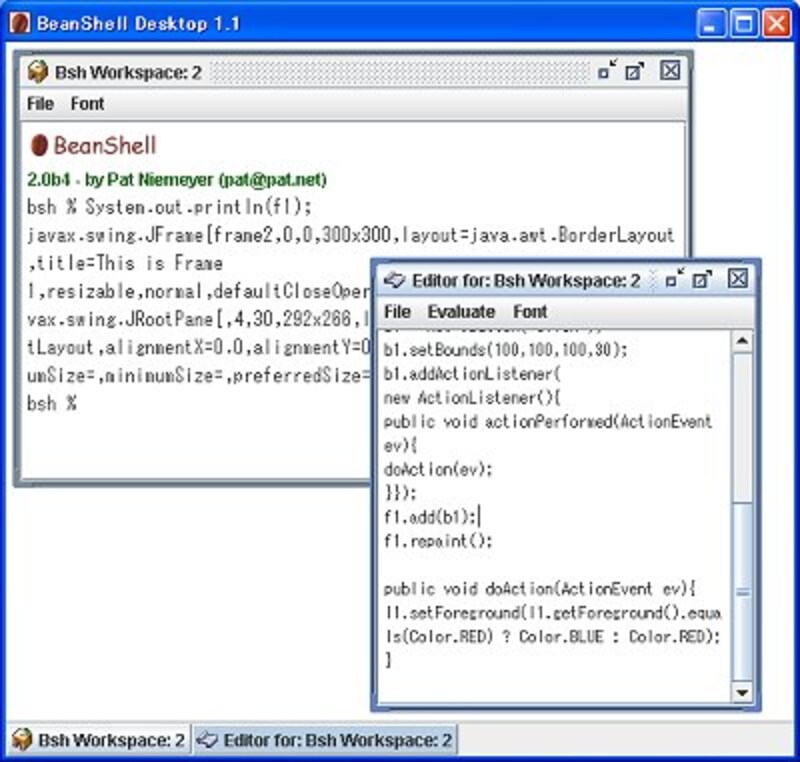Close the Bsh Workspace internal window
800x762 pixels.
670,70
